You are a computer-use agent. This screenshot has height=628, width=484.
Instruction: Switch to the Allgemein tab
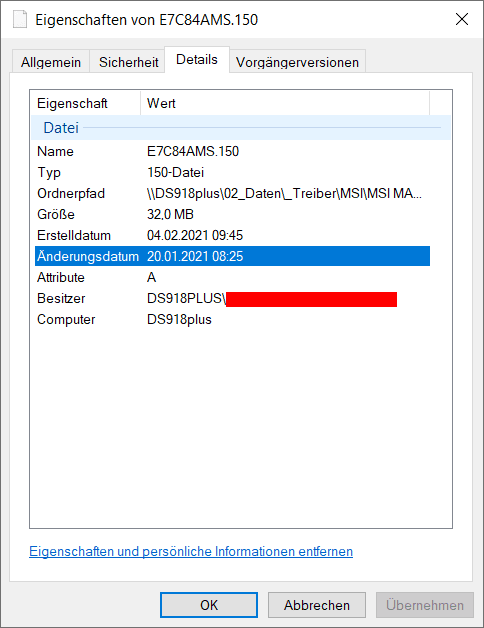(51, 62)
